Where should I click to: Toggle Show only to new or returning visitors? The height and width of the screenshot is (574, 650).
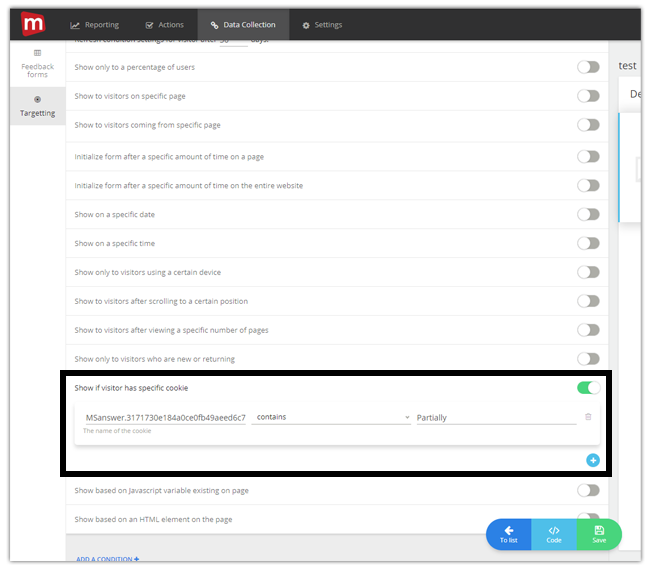pyautogui.click(x=588, y=359)
